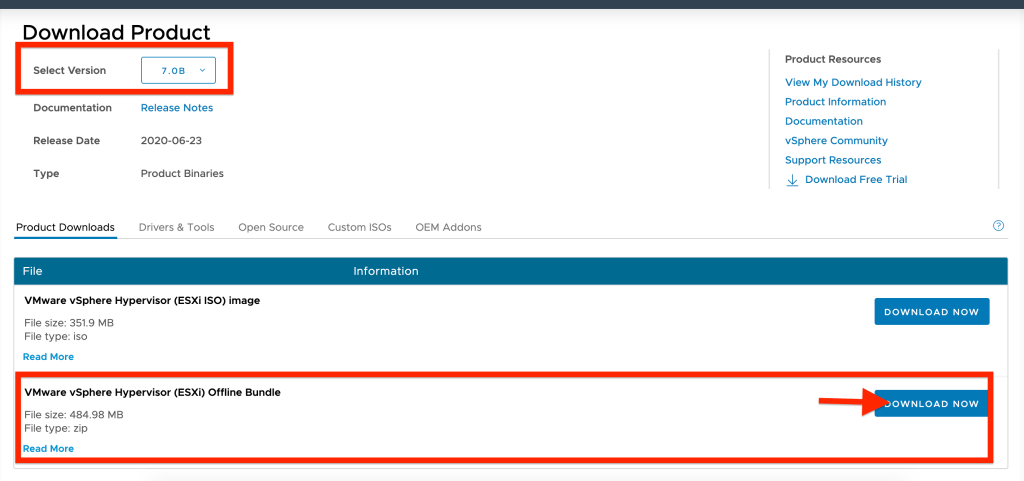Open Documentation under Product Resources
This screenshot has height=481, width=1024.
click(823, 121)
